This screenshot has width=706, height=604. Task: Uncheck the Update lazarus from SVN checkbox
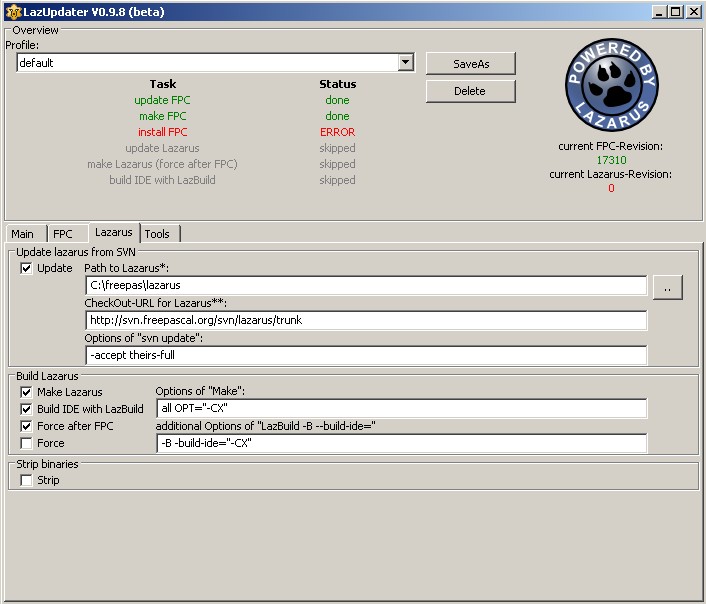point(26,268)
